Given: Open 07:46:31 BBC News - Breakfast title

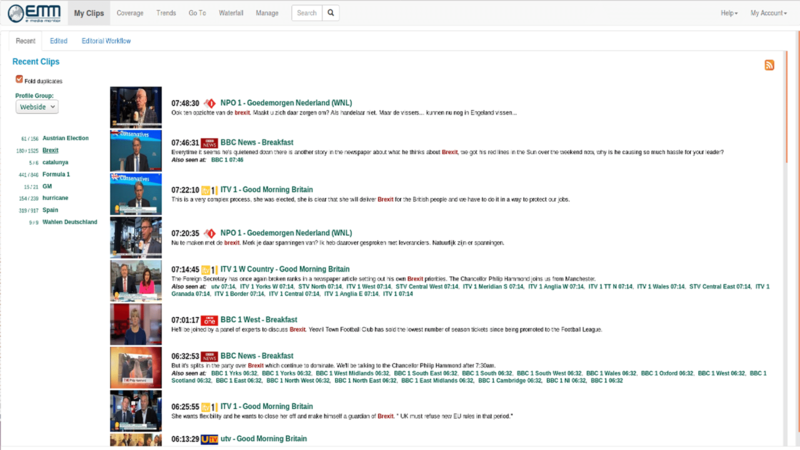Looking at the screenshot, I should pyautogui.click(x=257, y=143).
